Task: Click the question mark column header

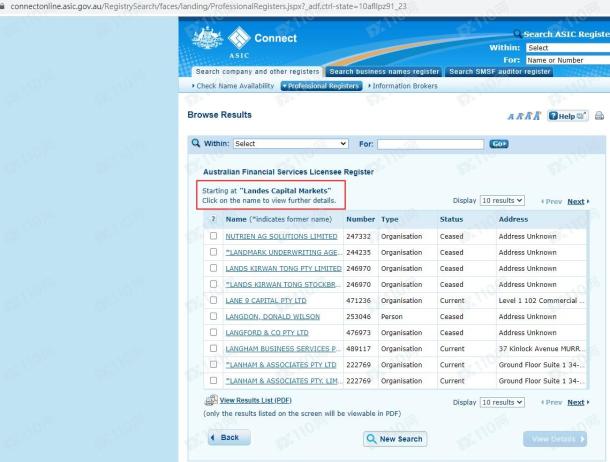Action: pos(213,219)
